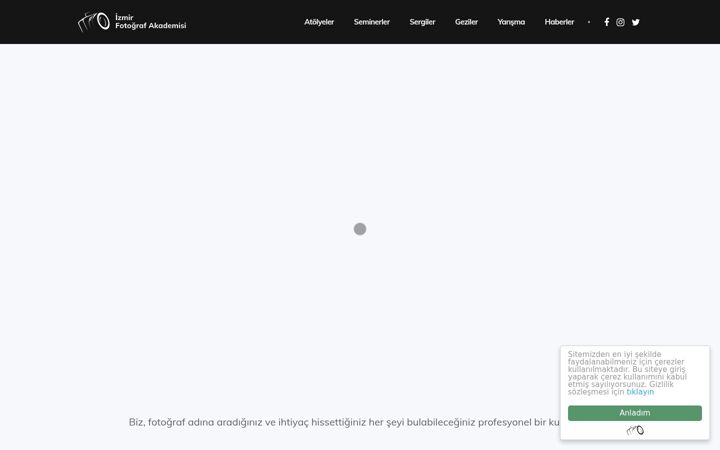Viewport: 720px width, 450px height.
Task: Open the Twitter social icon
Action: 636,22
